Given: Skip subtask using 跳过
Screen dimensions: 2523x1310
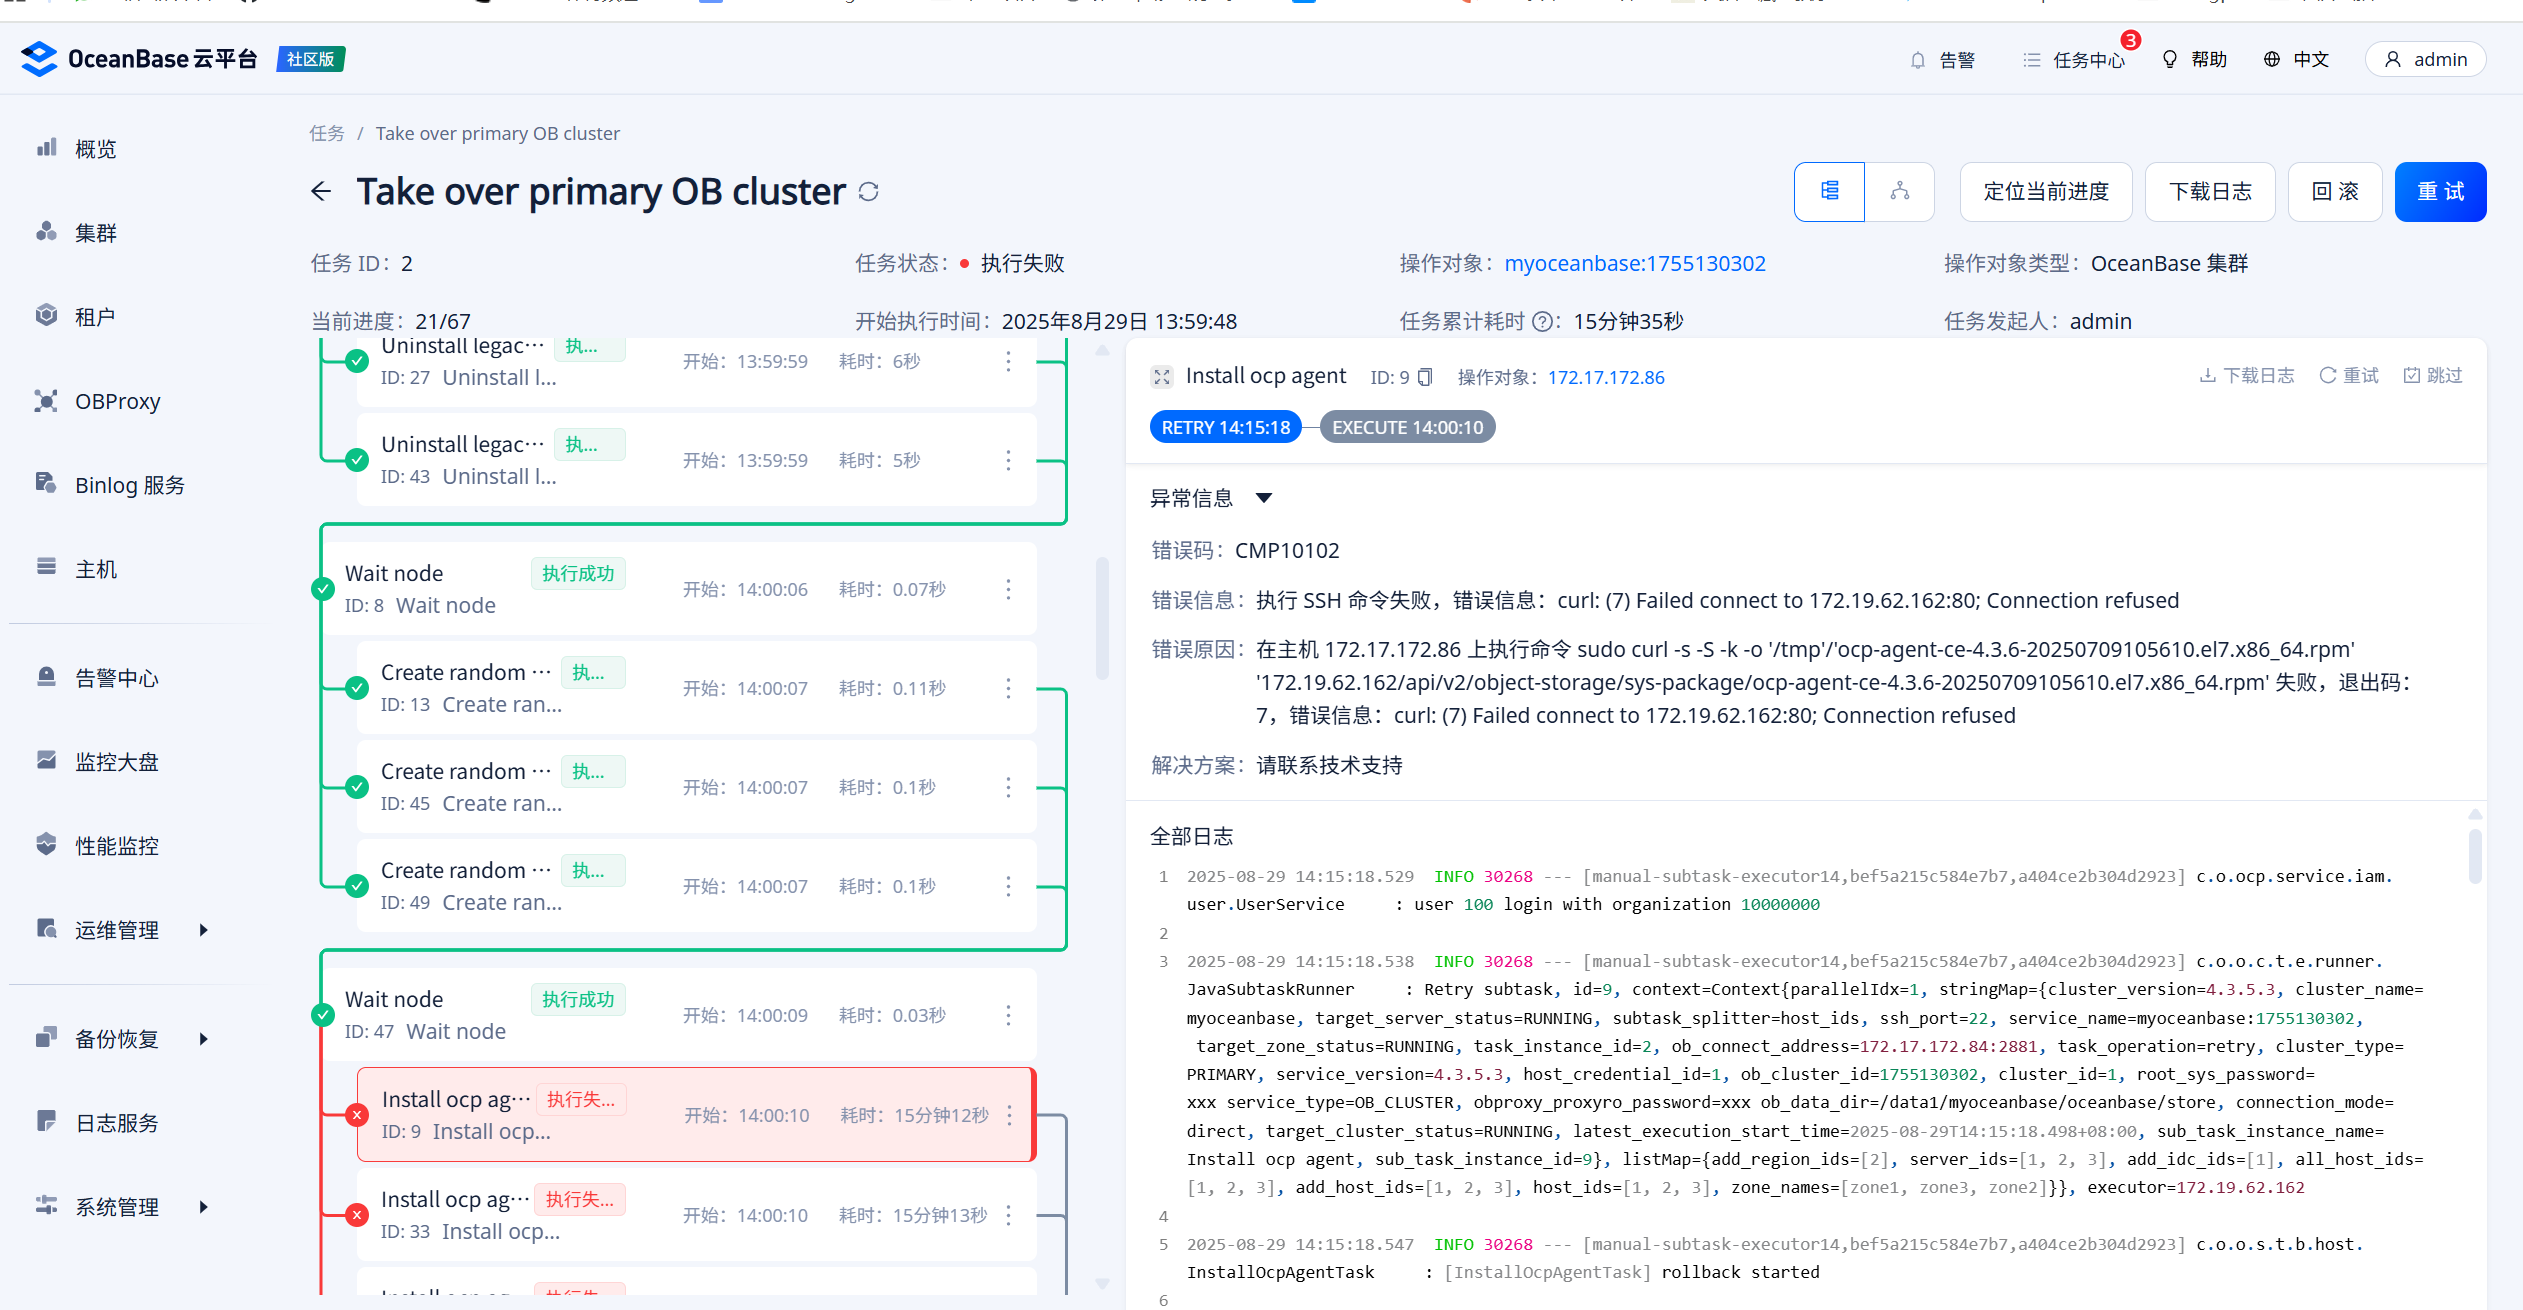Looking at the screenshot, I should pos(2432,375).
